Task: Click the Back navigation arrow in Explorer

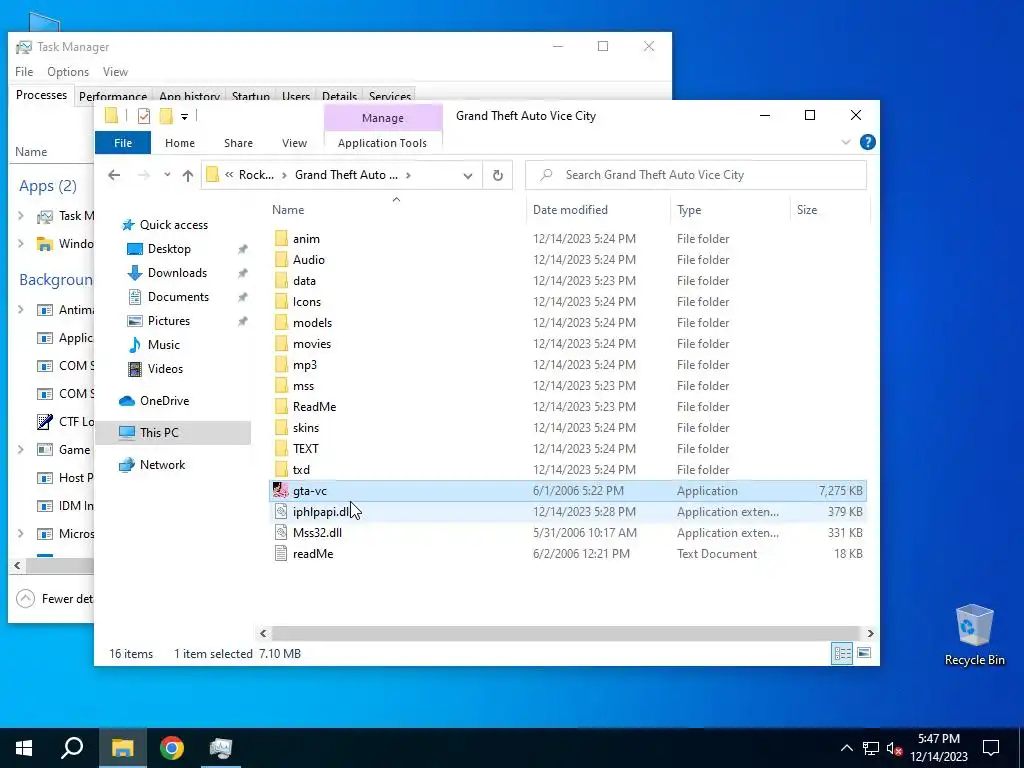Action: 114,175
